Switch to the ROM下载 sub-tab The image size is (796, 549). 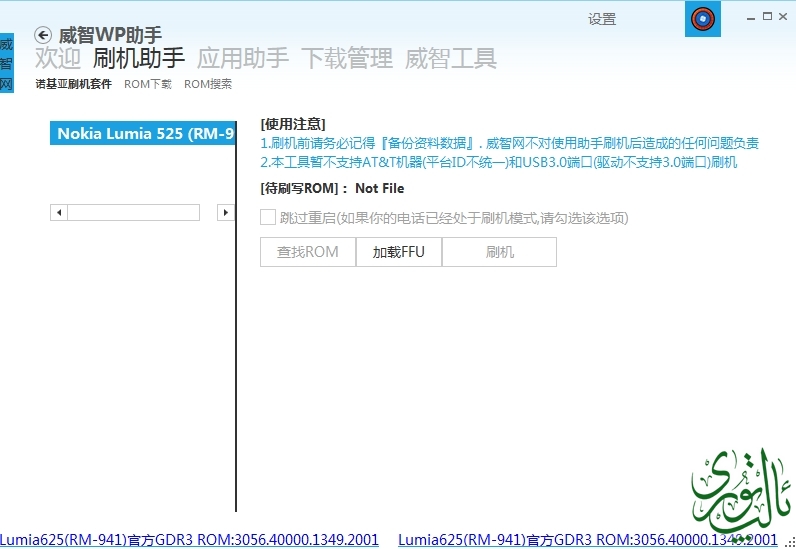(148, 84)
